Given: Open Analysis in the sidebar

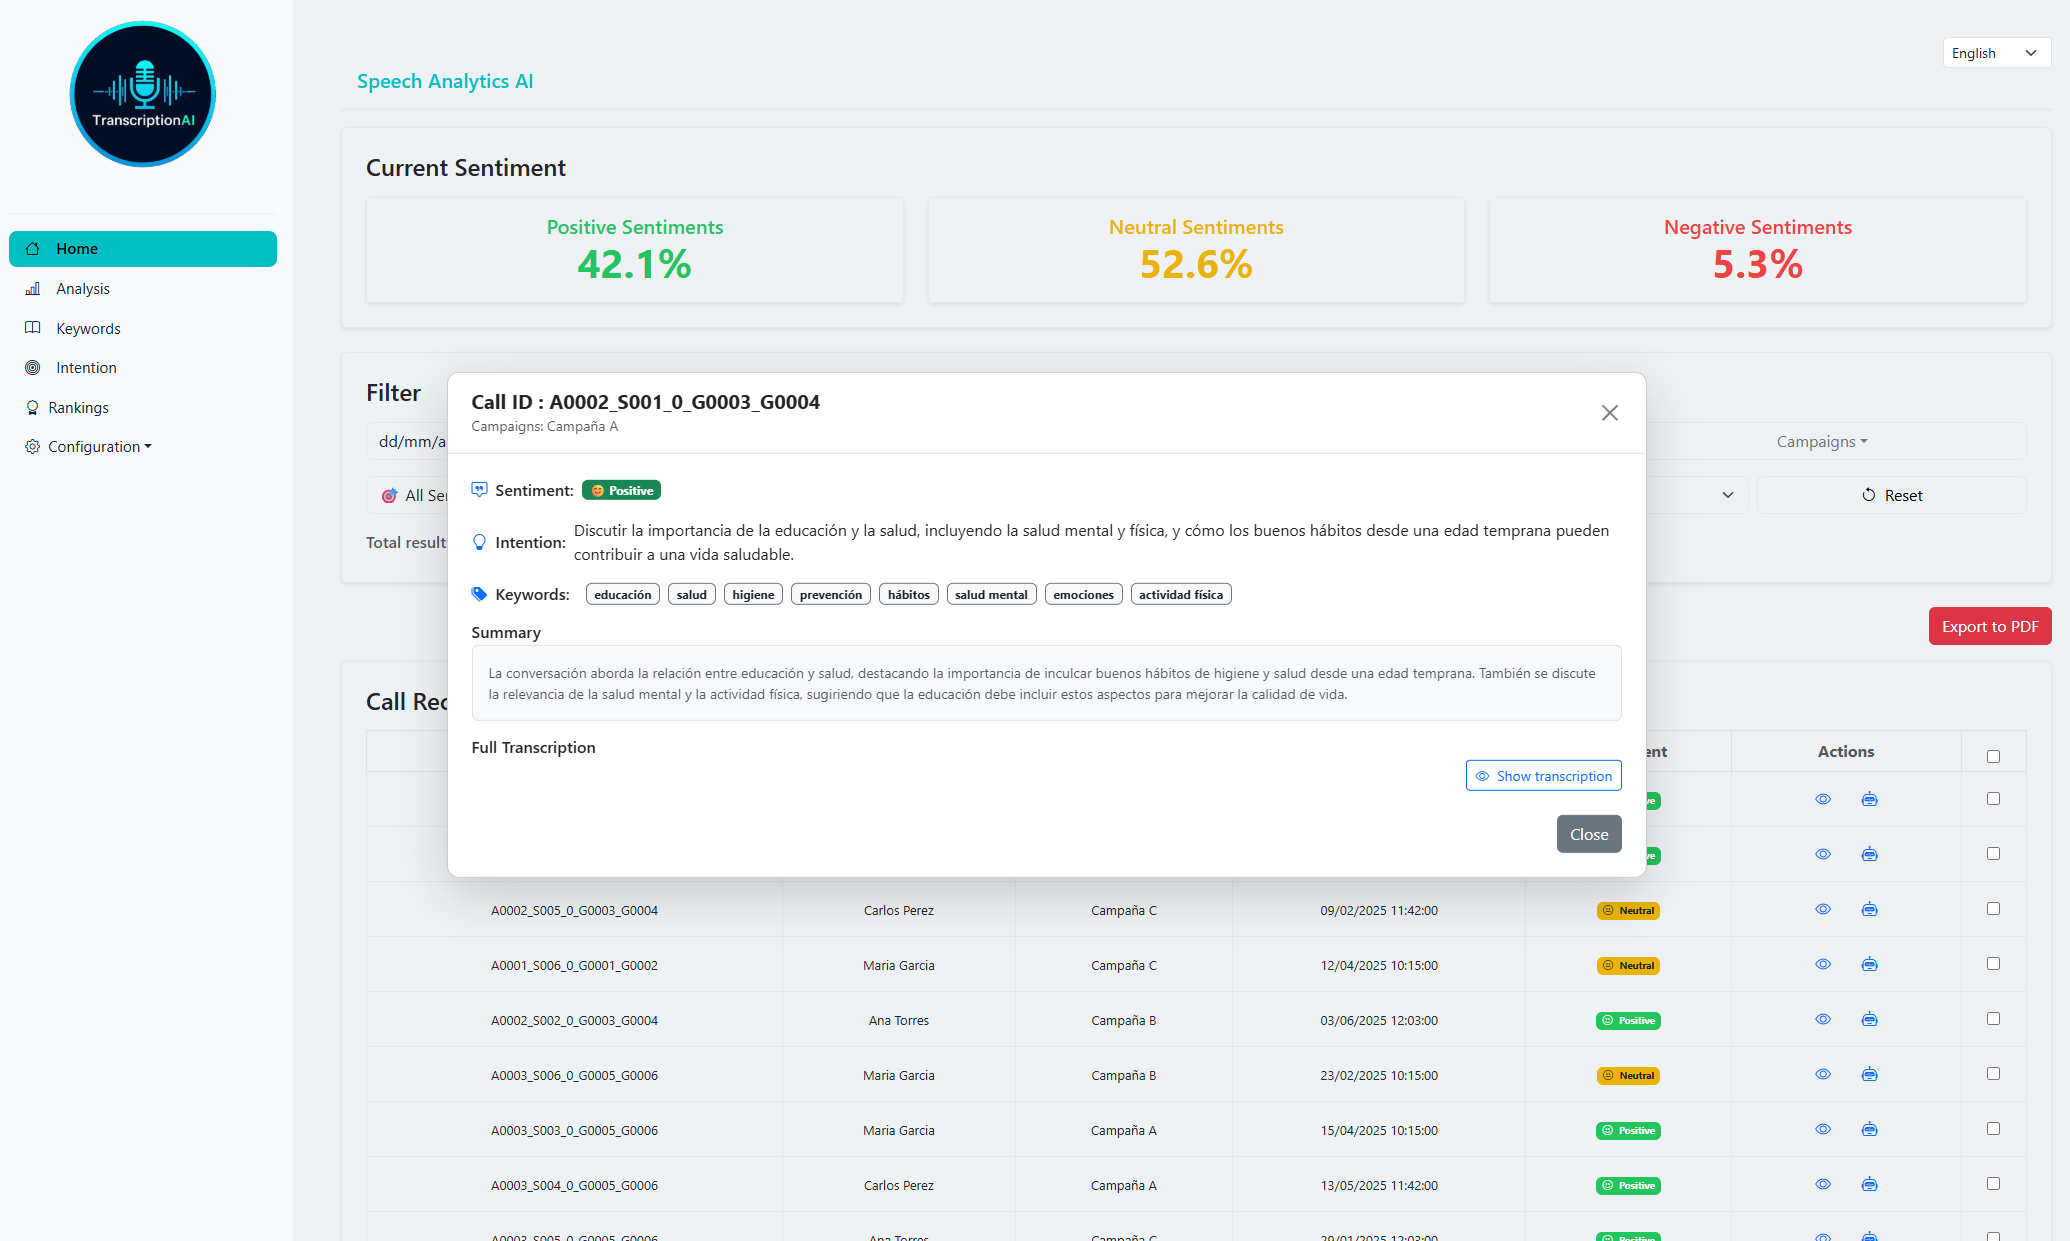Looking at the screenshot, I should [82, 289].
